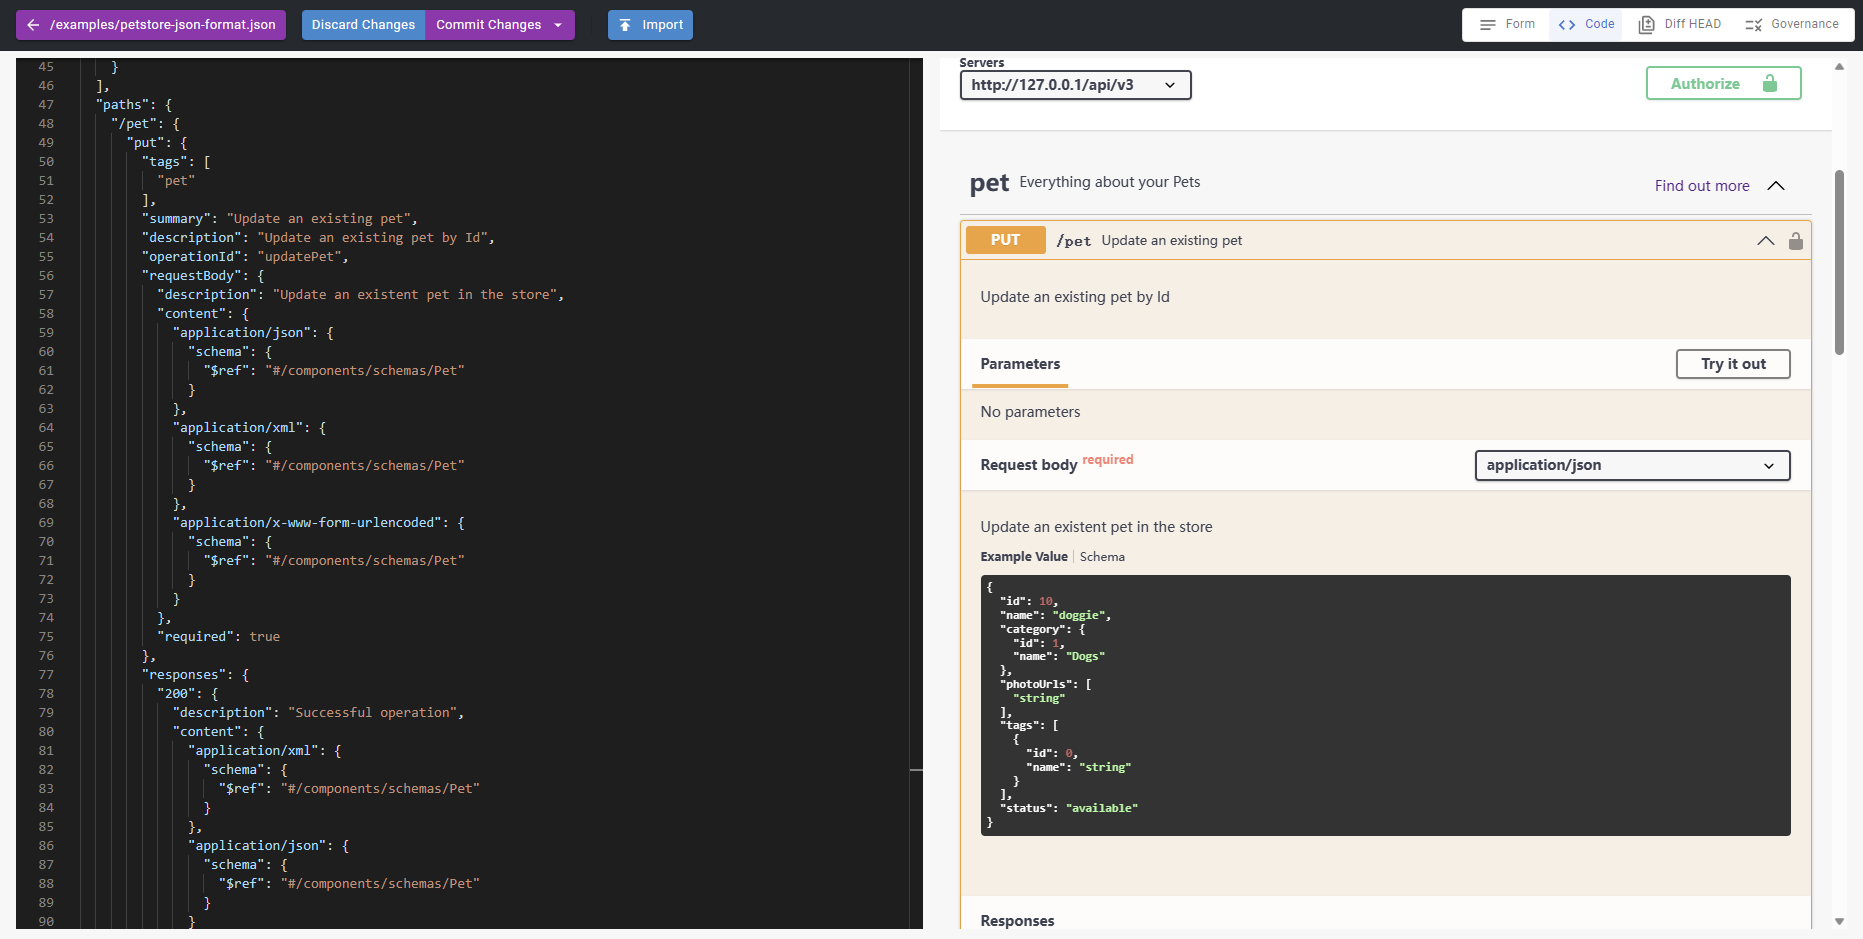This screenshot has width=1863, height=939.
Task: Follow the Find out more link
Action: [1702, 186]
